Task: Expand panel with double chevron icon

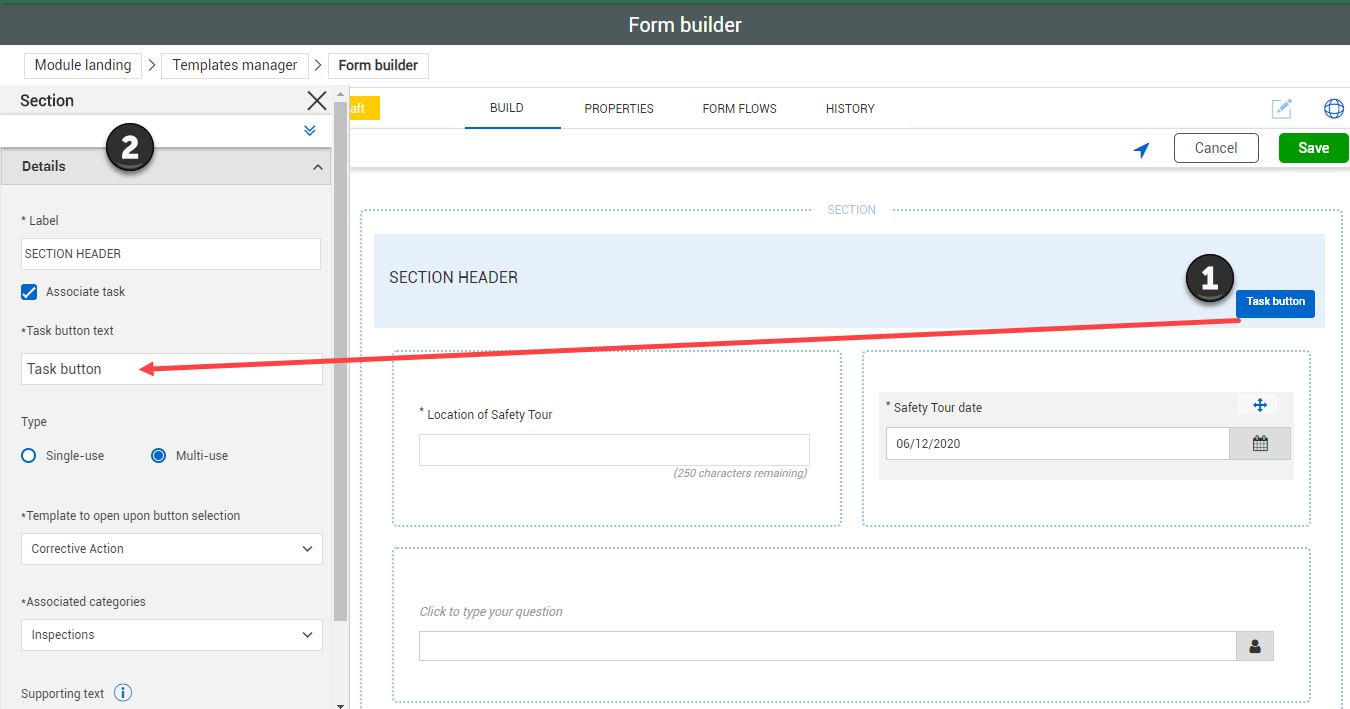Action: (x=310, y=131)
